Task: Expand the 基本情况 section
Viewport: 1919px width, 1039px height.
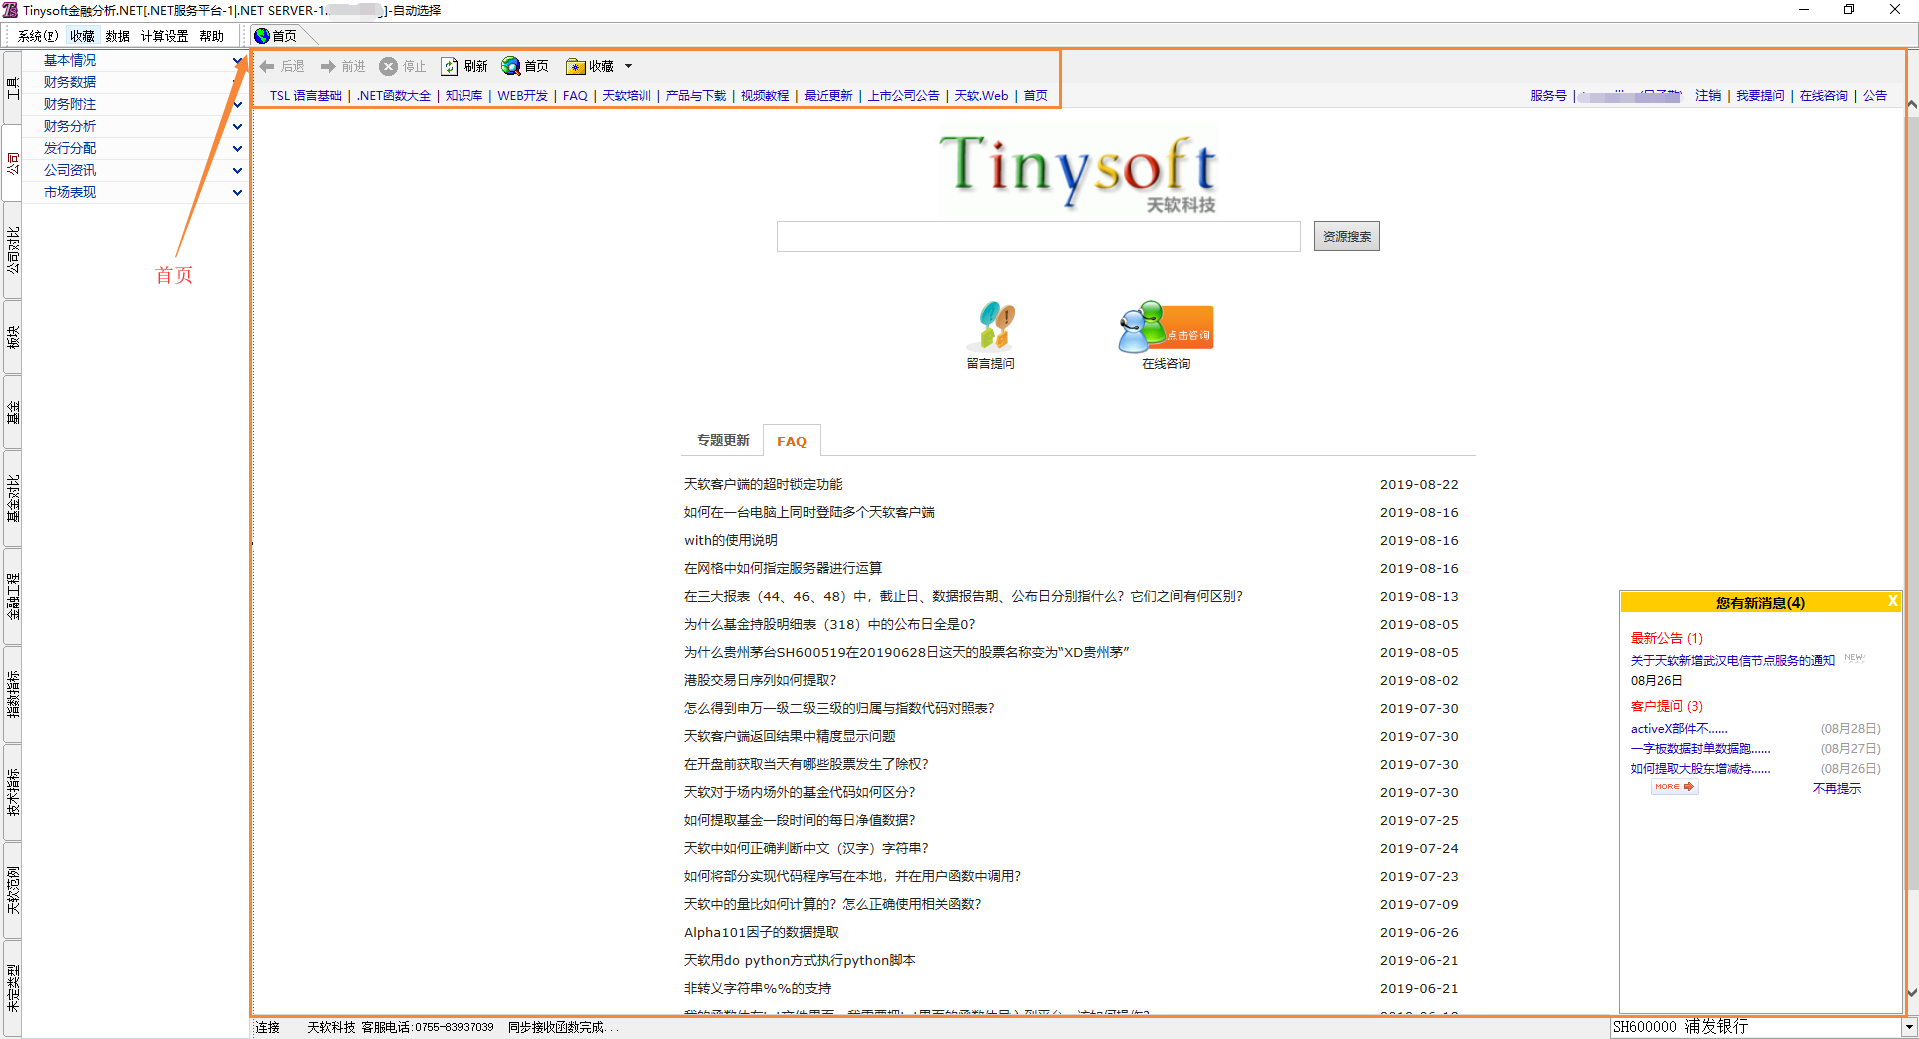Action: point(237,61)
